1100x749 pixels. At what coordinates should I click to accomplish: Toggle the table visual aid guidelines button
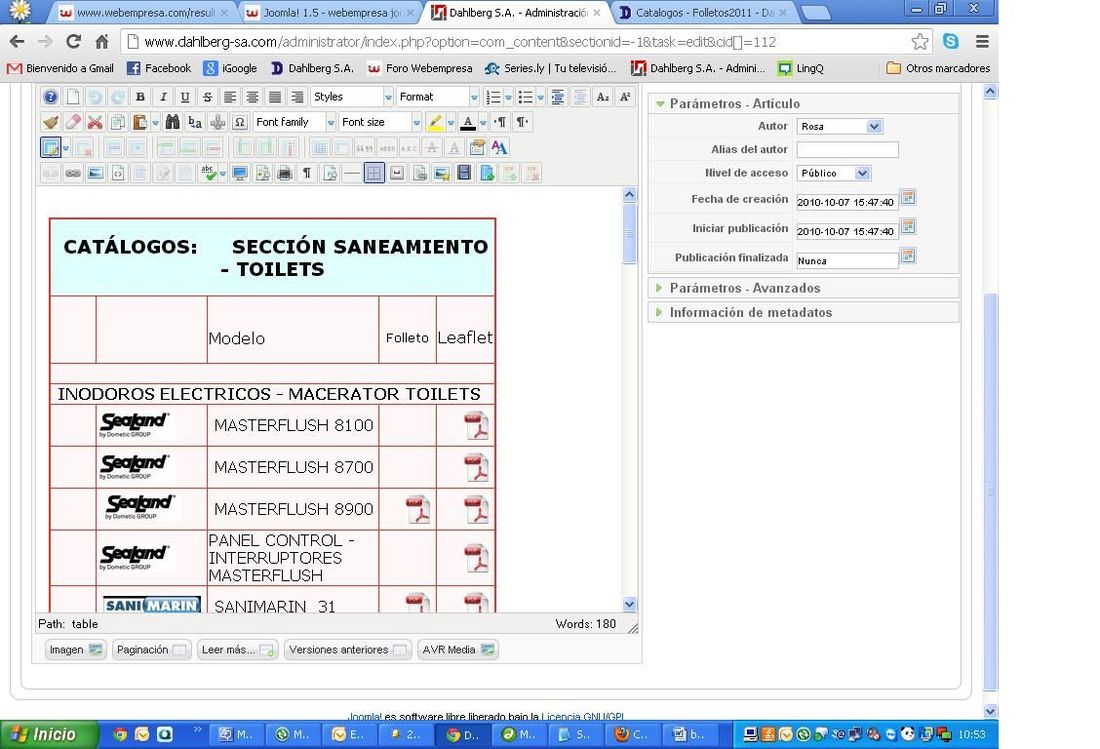[x=375, y=173]
